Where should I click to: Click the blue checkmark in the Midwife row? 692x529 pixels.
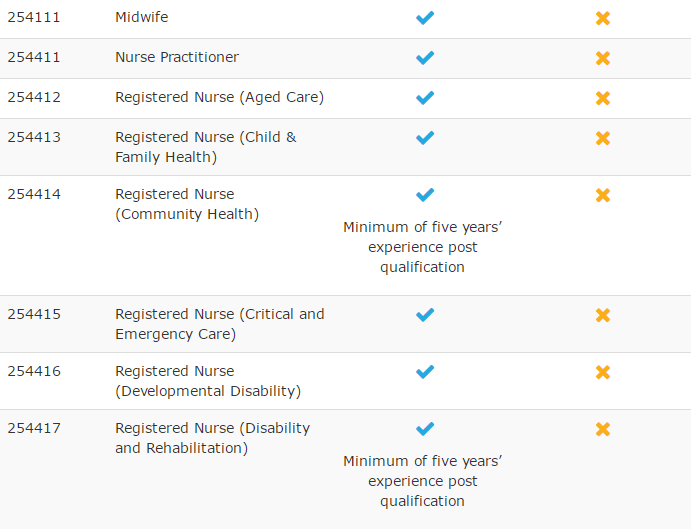(425, 18)
